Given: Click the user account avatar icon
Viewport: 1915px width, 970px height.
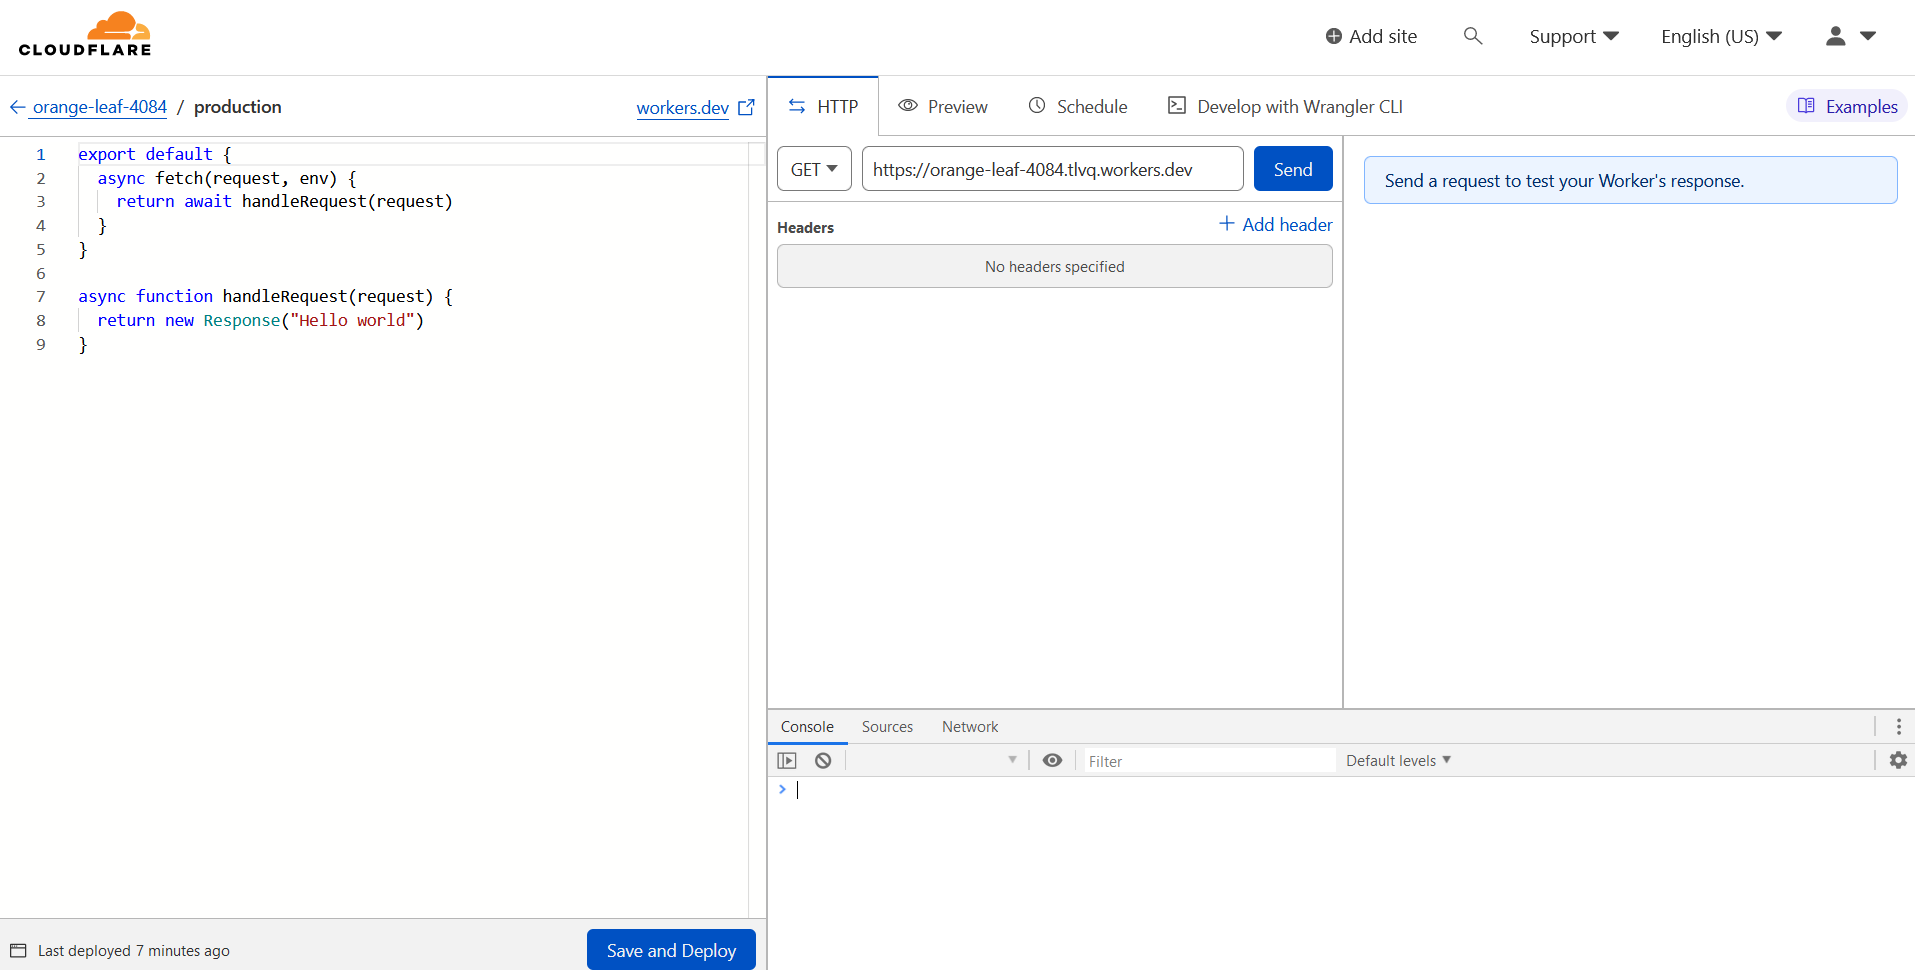Looking at the screenshot, I should (1835, 36).
